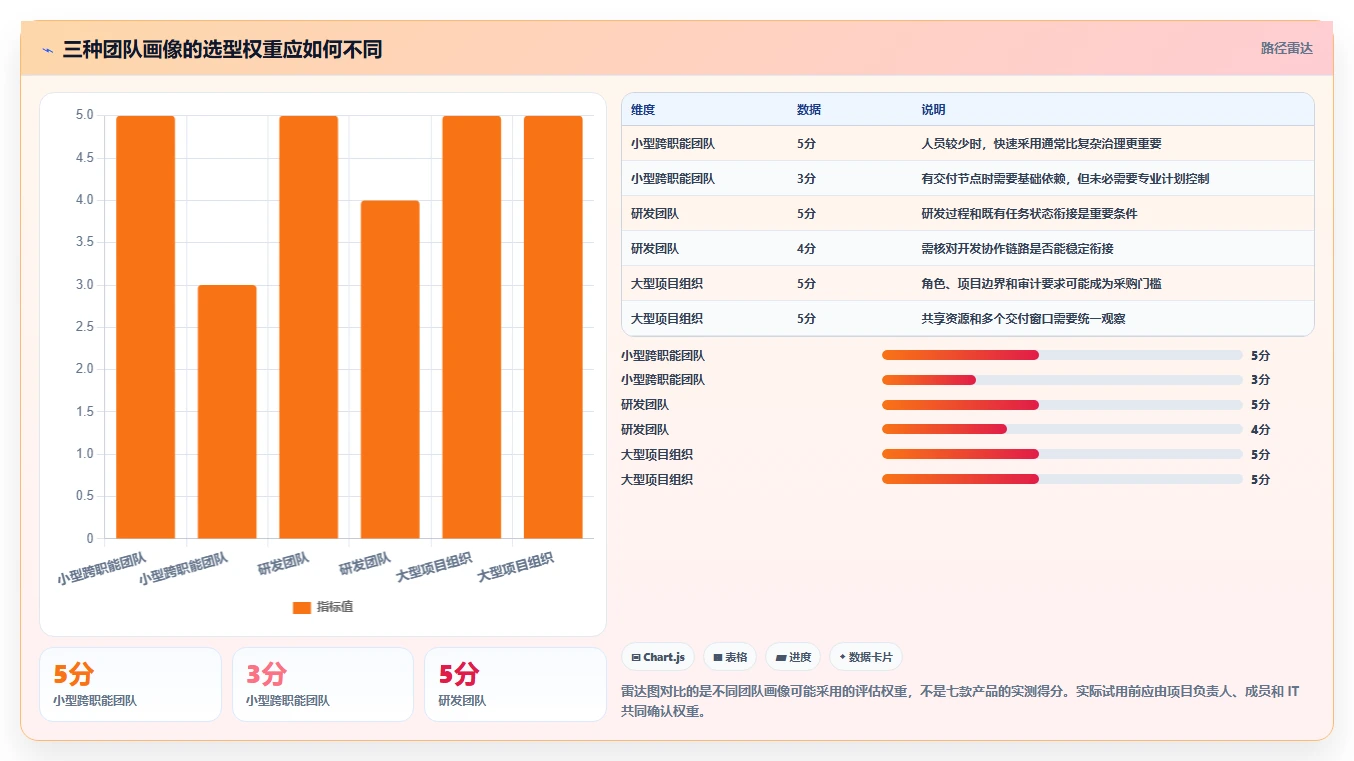The height and width of the screenshot is (761, 1354).
Task: Click the footer note starting with 雷达图对比的是
Action: pos(960,702)
